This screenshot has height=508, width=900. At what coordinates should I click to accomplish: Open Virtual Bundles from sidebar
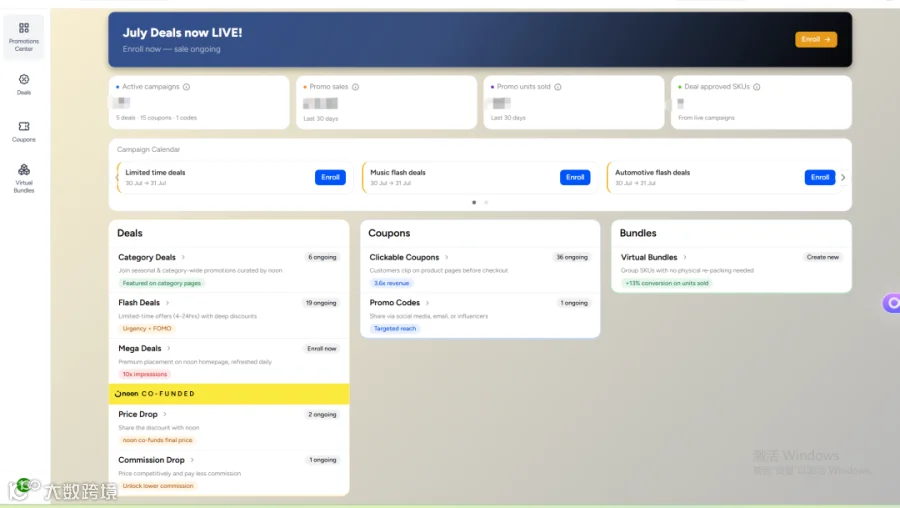pyautogui.click(x=24, y=178)
